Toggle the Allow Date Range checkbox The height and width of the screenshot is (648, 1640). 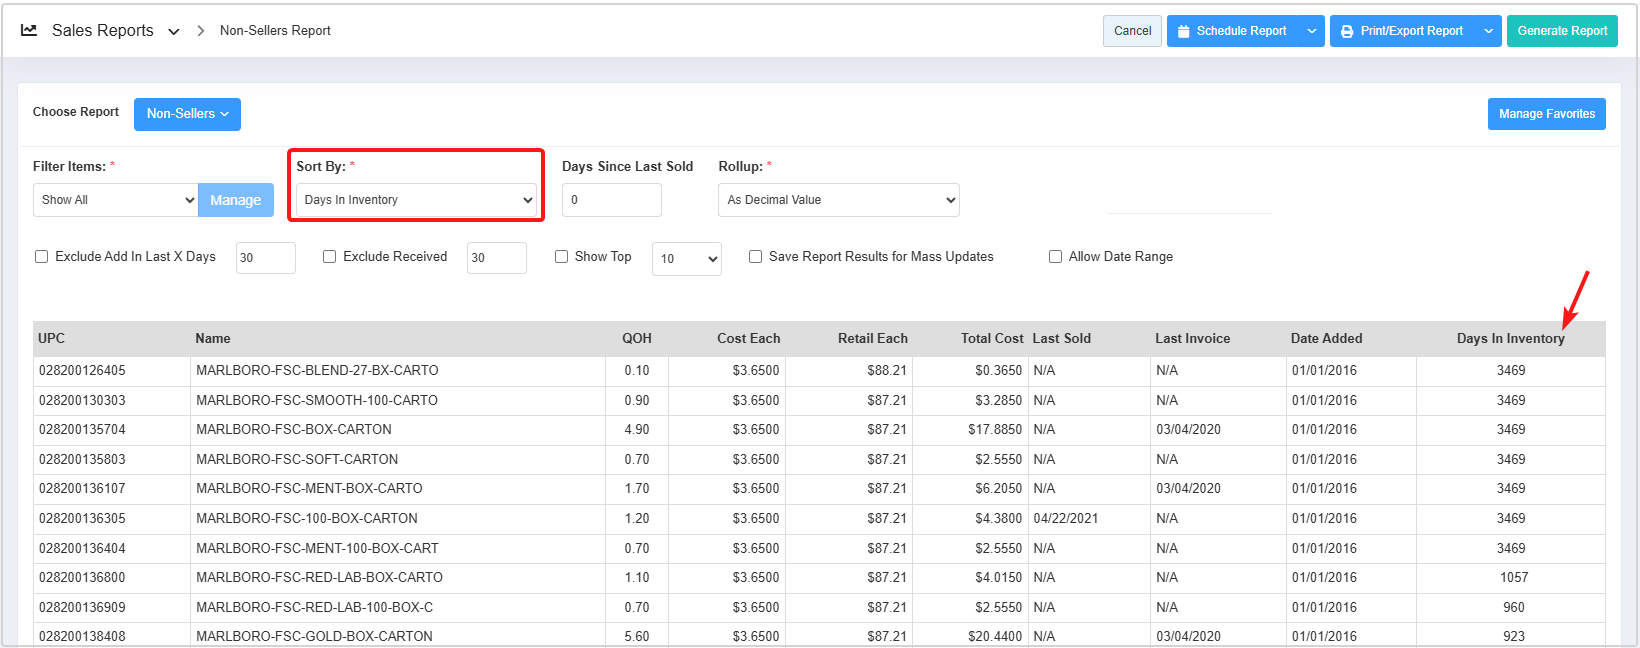coord(1055,257)
